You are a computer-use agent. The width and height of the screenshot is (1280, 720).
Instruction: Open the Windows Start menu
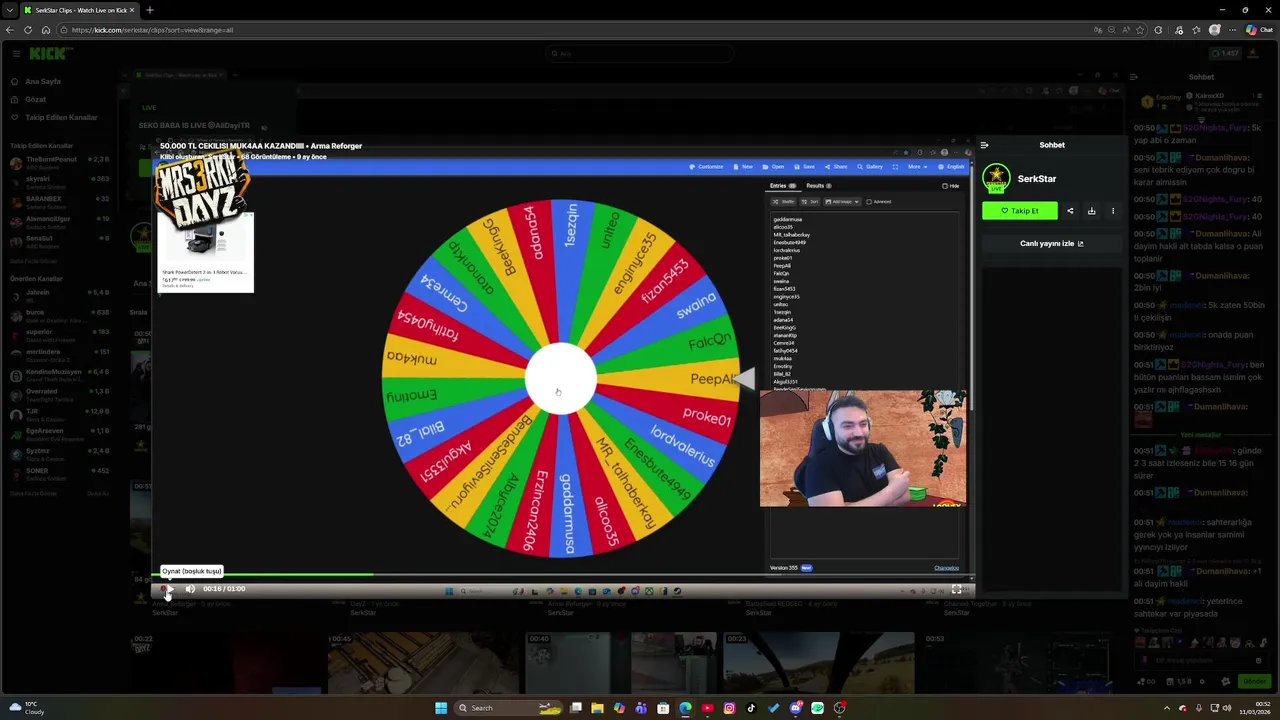441,708
